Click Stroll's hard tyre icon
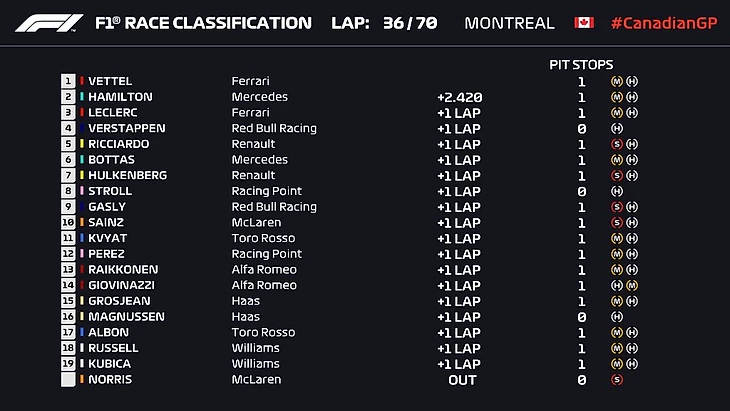The image size is (730, 411). click(617, 191)
